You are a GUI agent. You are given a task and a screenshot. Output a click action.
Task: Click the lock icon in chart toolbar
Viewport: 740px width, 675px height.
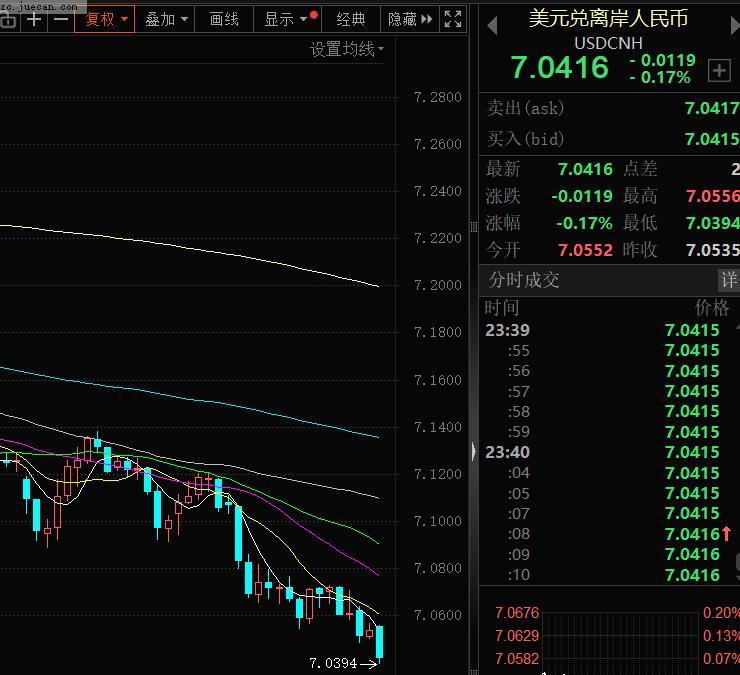(8, 19)
